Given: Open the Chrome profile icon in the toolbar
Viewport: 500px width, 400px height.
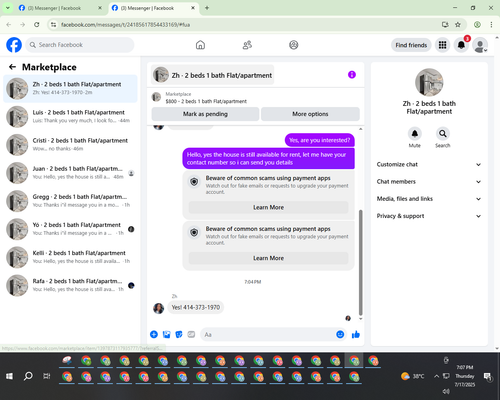Looking at the screenshot, I should click(x=477, y=24).
